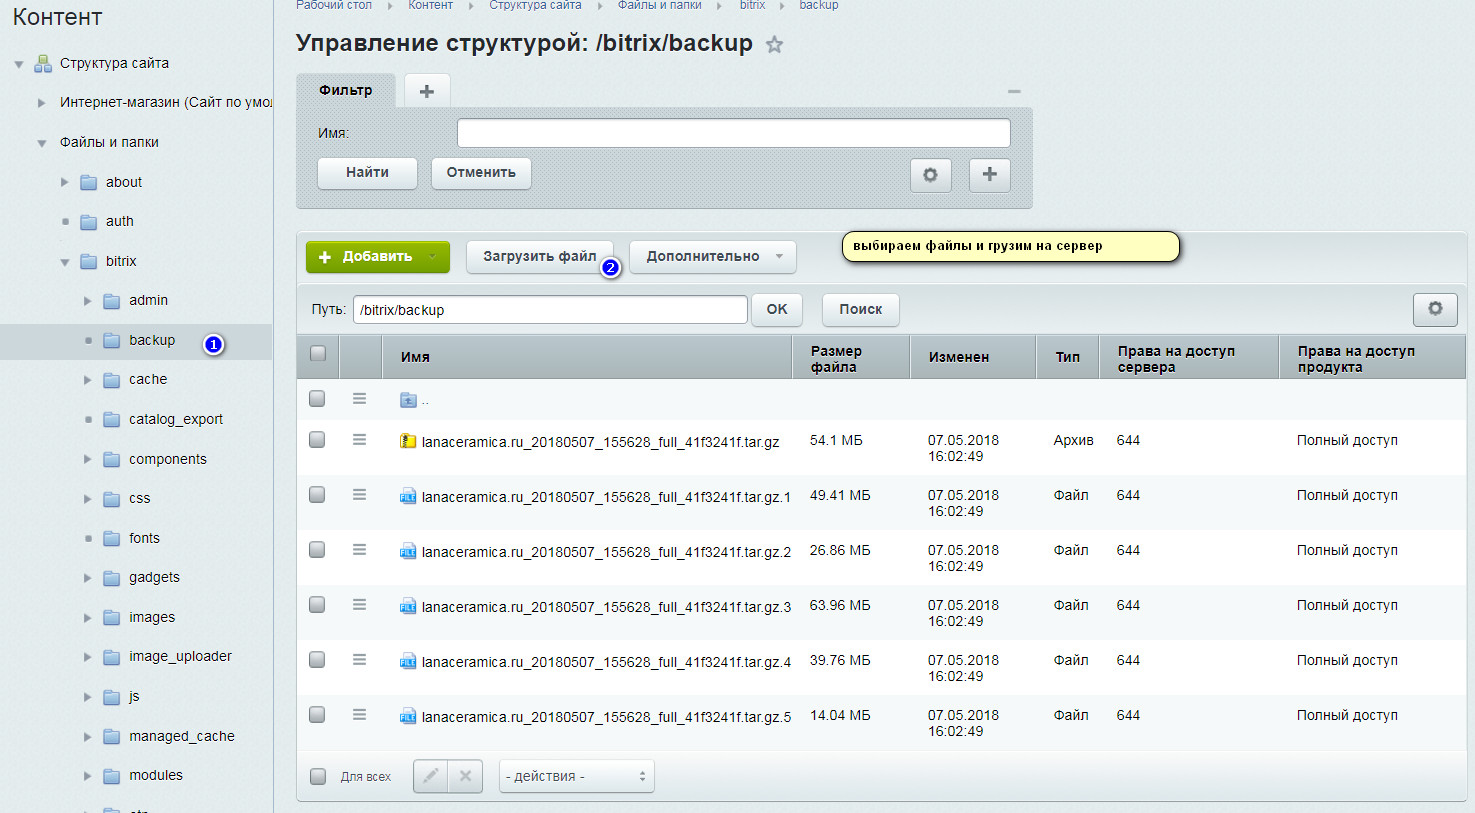Viewport: 1475px width, 813px height.
Task: Toggle the select-all checkbox in table header
Action: click(x=318, y=353)
